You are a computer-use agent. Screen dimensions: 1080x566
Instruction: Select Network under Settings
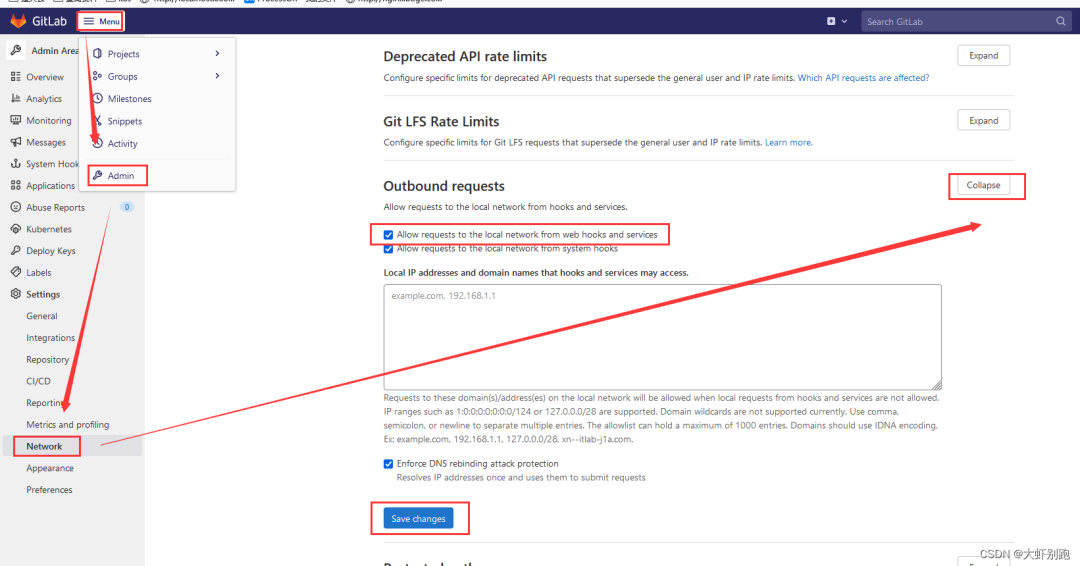(44, 446)
